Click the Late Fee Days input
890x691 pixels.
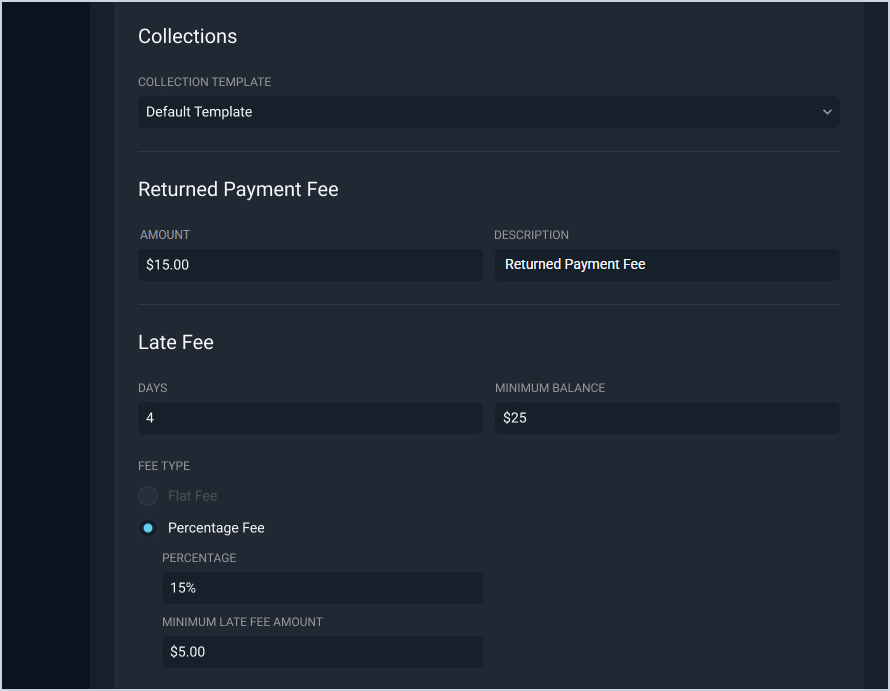(x=310, y=418)
